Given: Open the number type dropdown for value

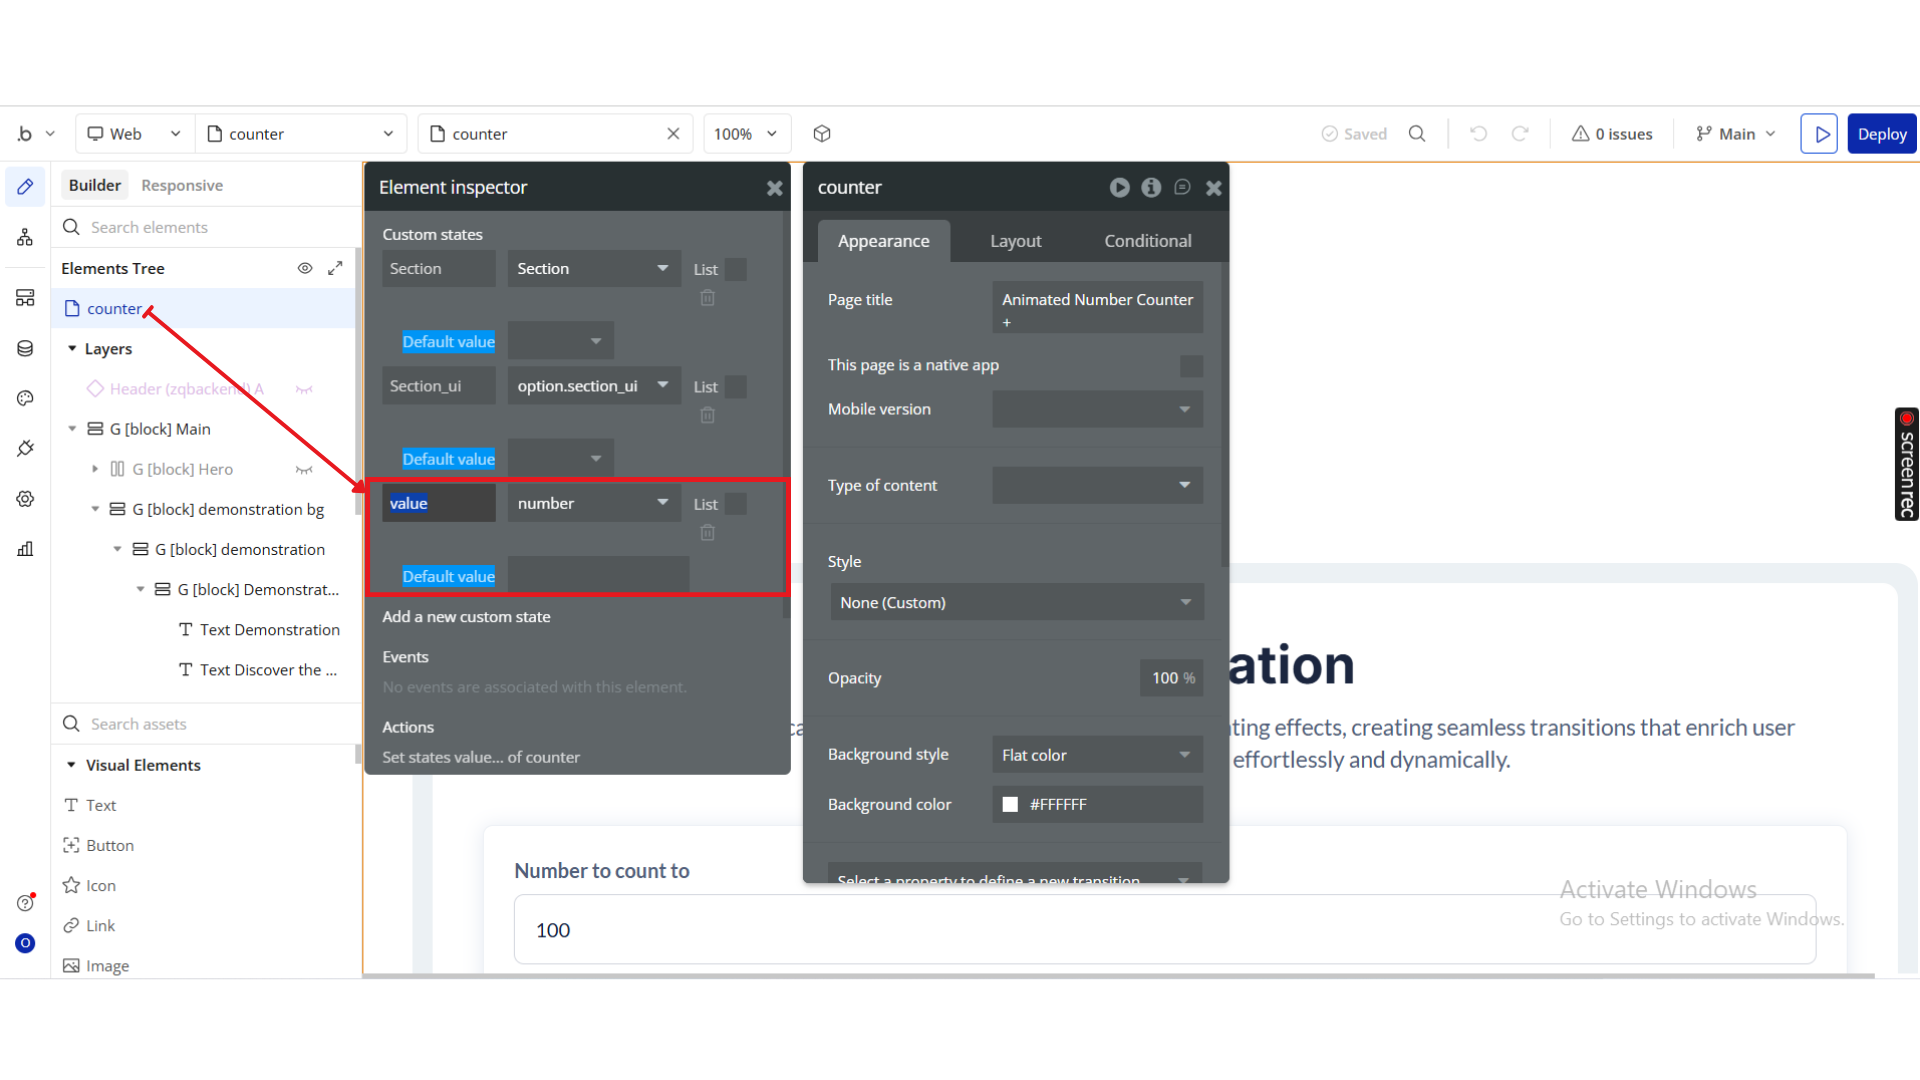Looking at the screenshot, I should coord(593,503).
